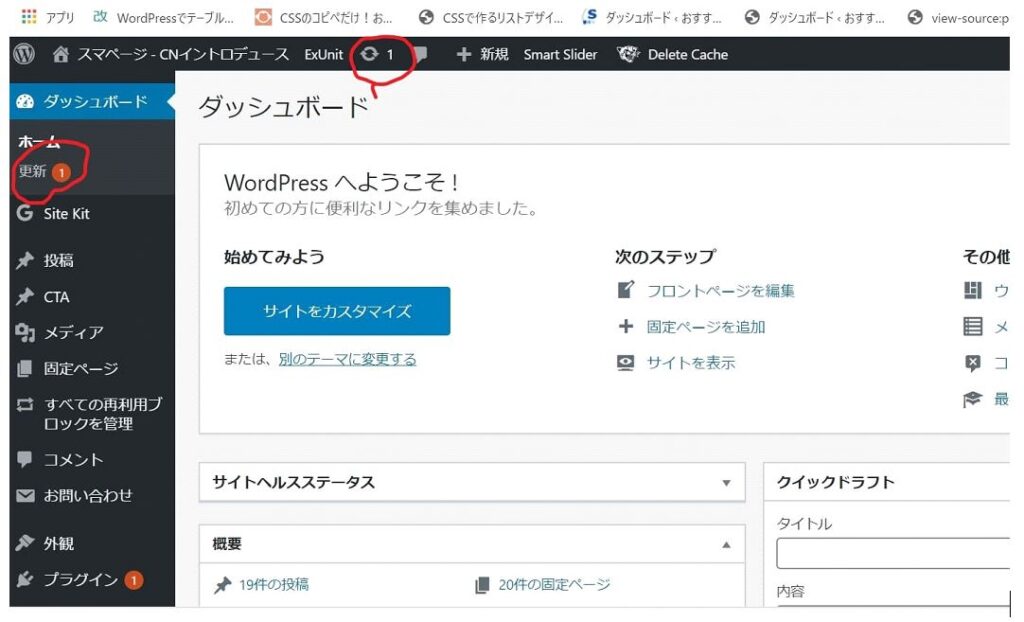Screen dimensions: 1024x622
Task: Click the クイックドラフト title input field
Action: point(893,553)
